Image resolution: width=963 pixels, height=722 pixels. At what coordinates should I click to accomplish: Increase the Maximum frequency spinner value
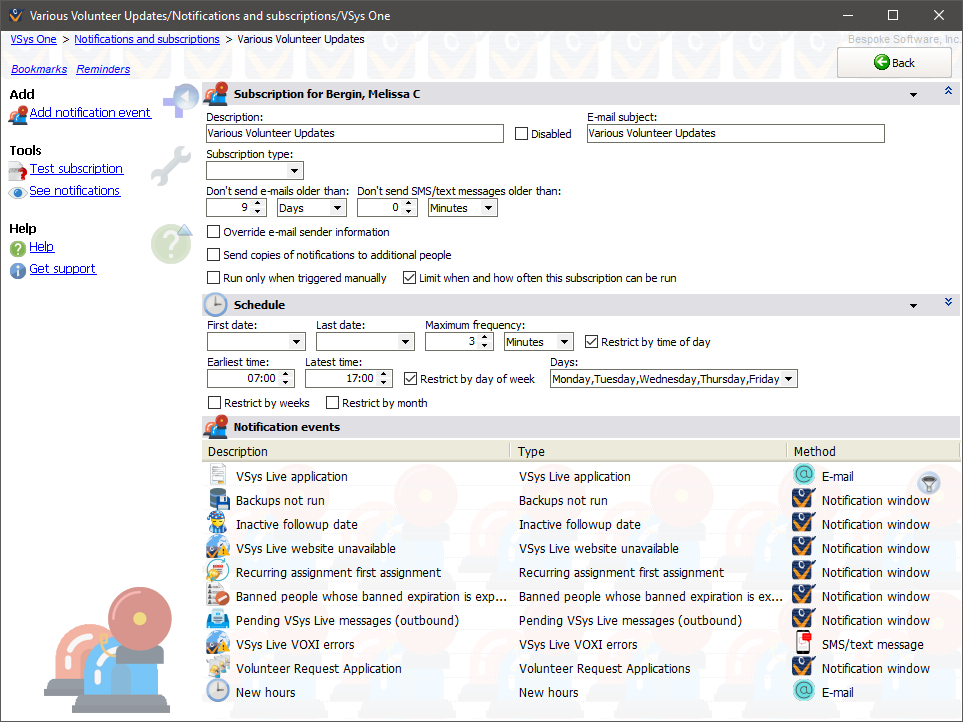coord(486,337)
